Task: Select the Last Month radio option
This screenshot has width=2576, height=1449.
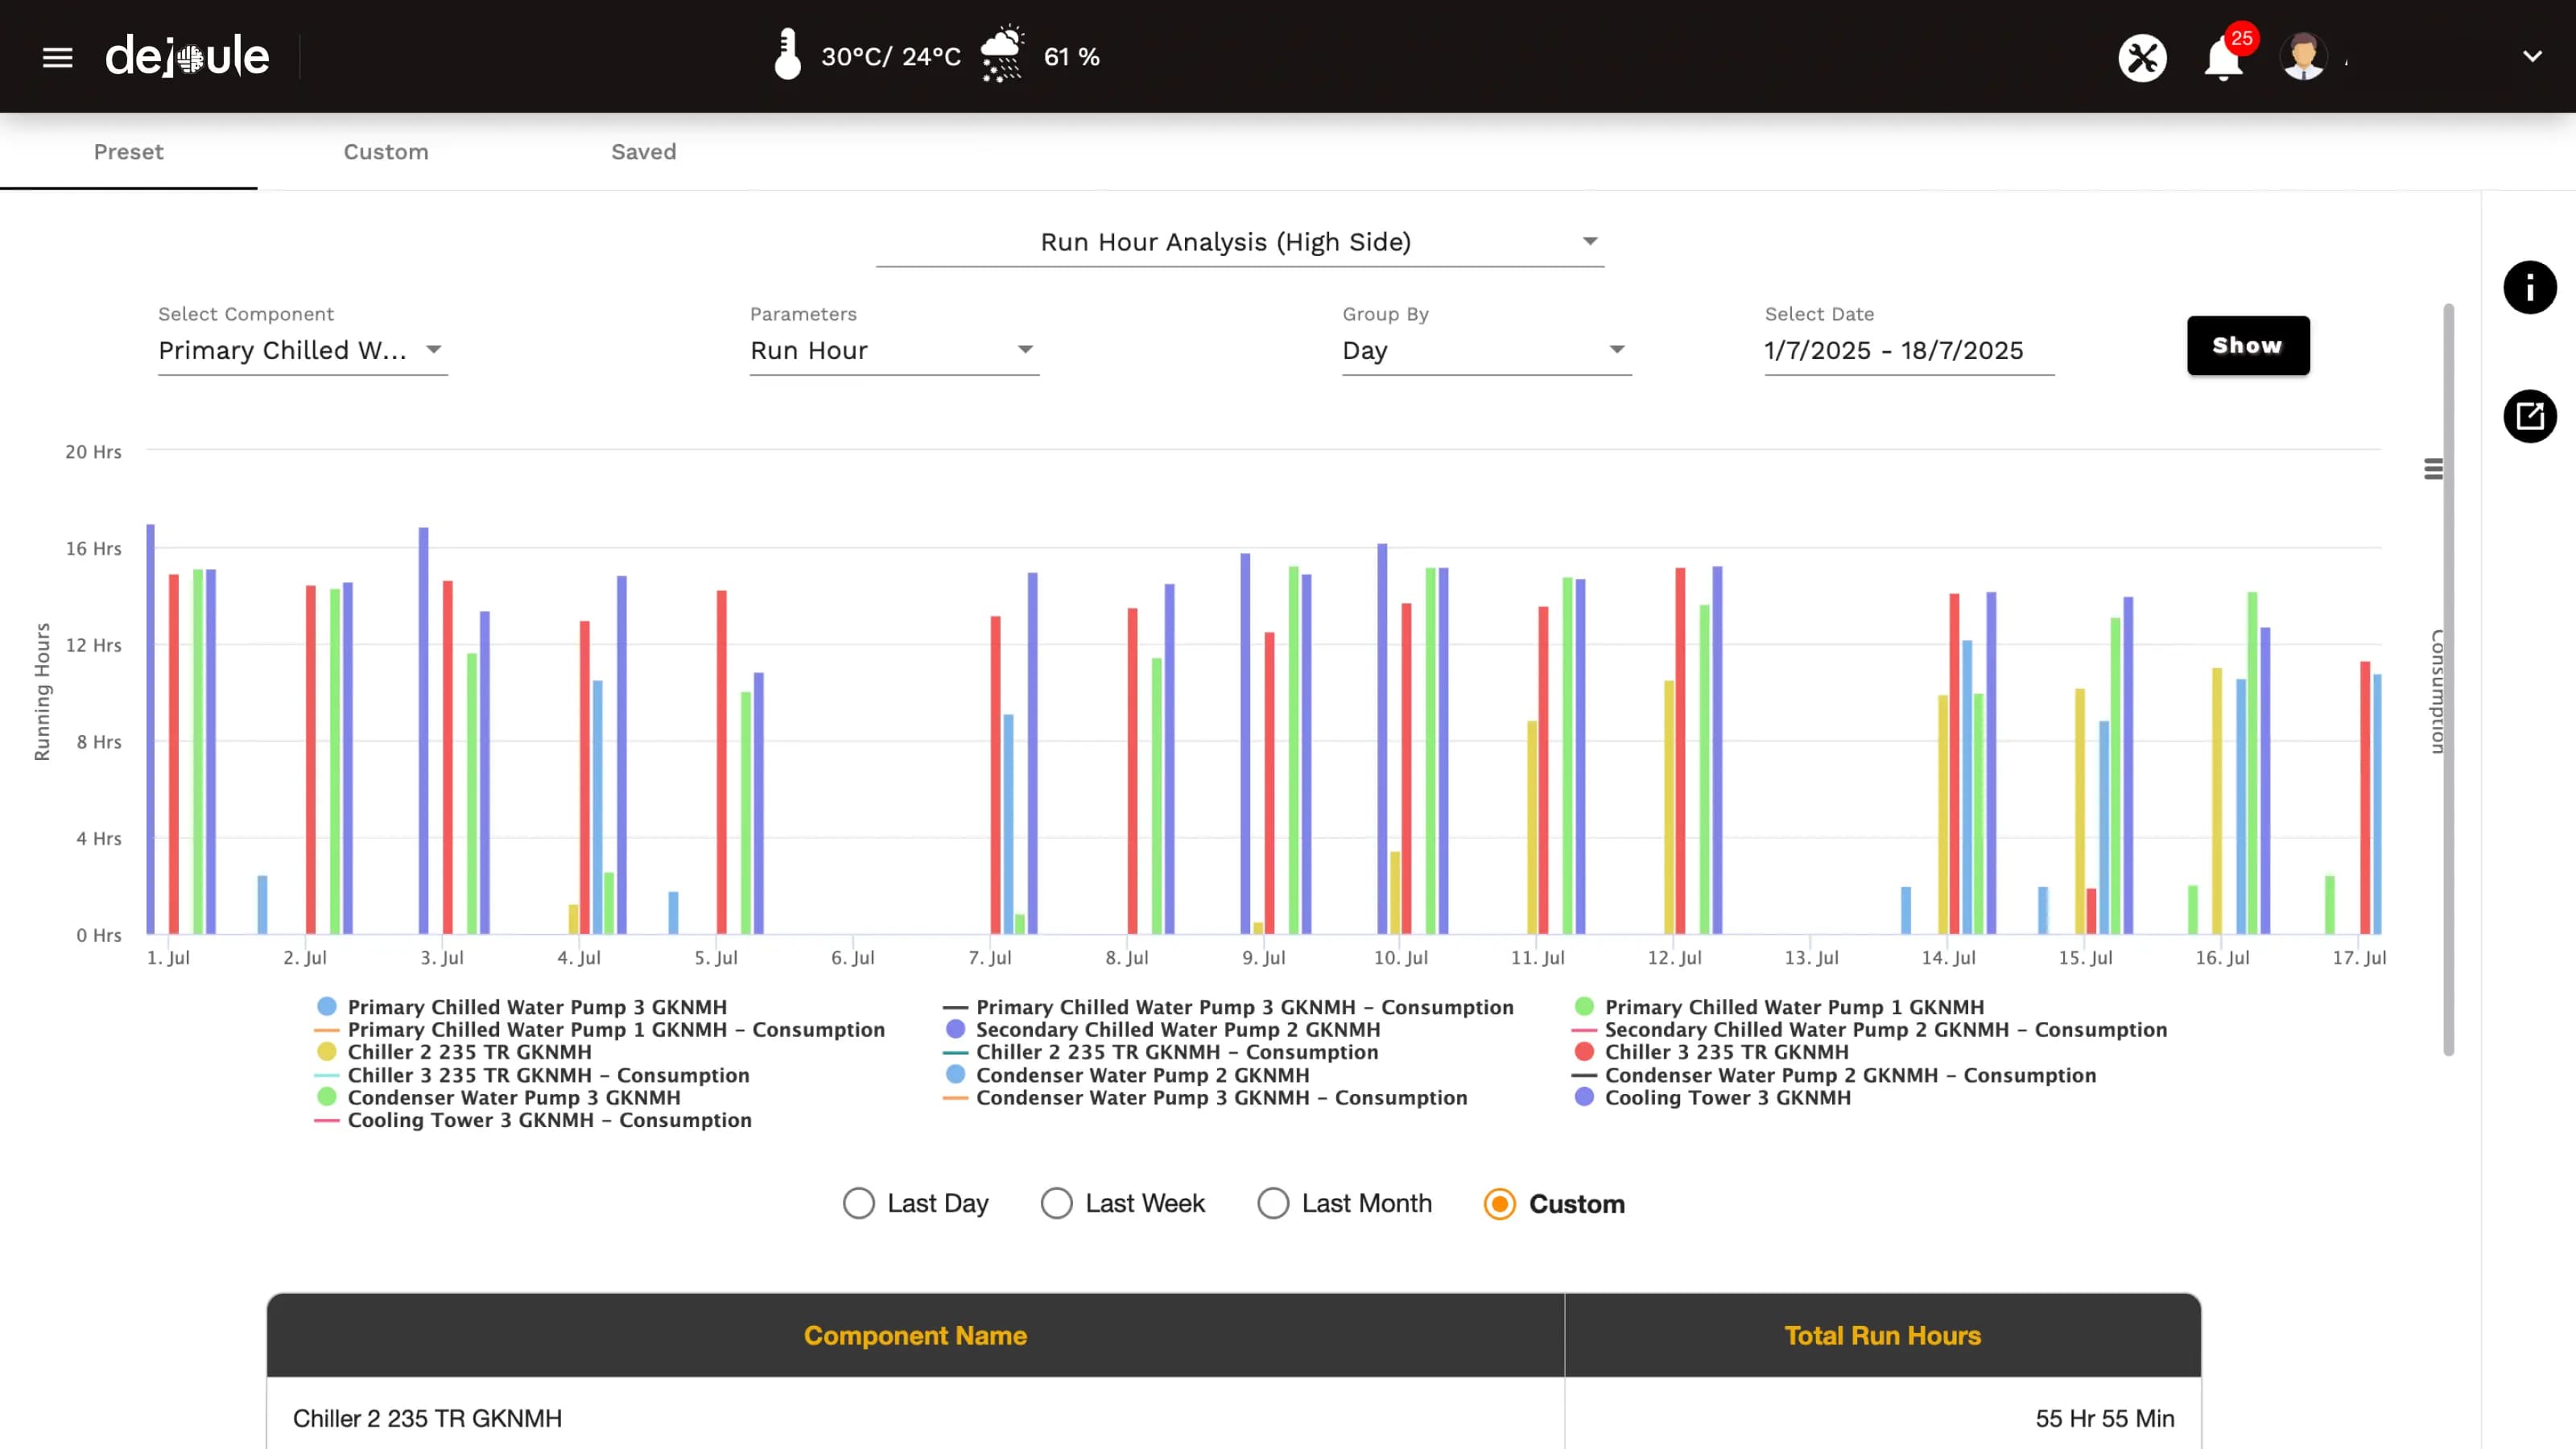Action: pyautogui.click(x=1272, y=1203)
